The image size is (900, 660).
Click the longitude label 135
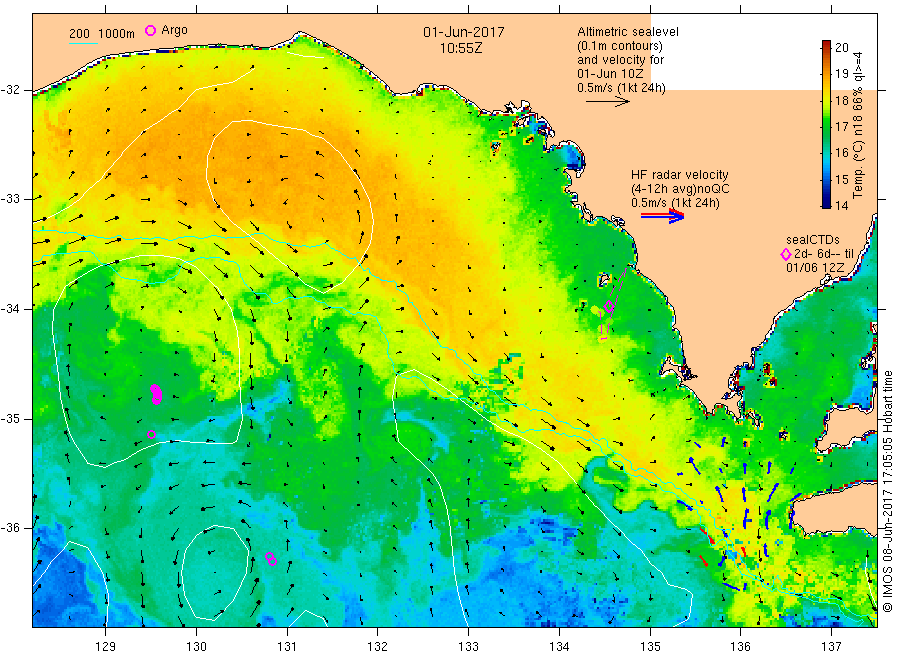pyautogui.click(x=650, y=647)
